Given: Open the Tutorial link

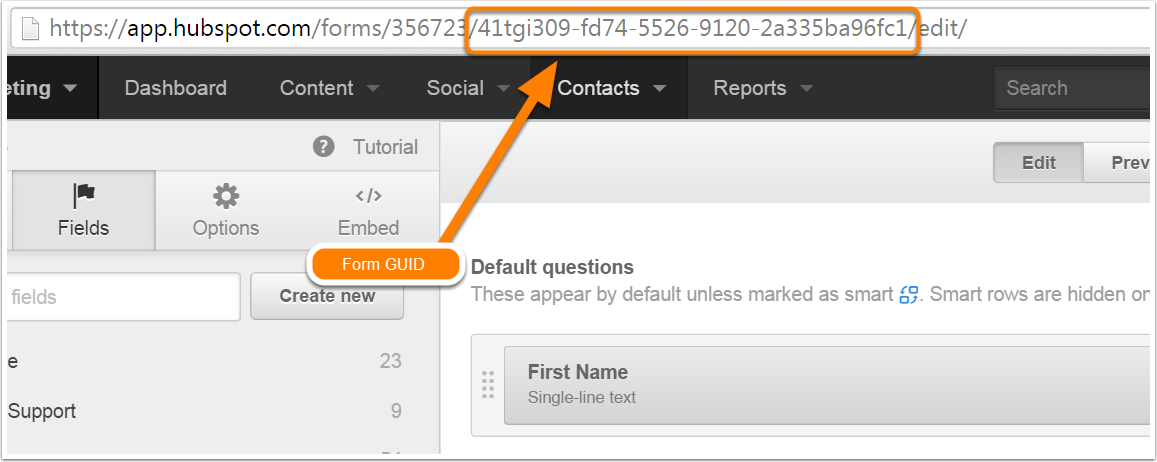Looking at the screenshot, I should click(385, 147).
